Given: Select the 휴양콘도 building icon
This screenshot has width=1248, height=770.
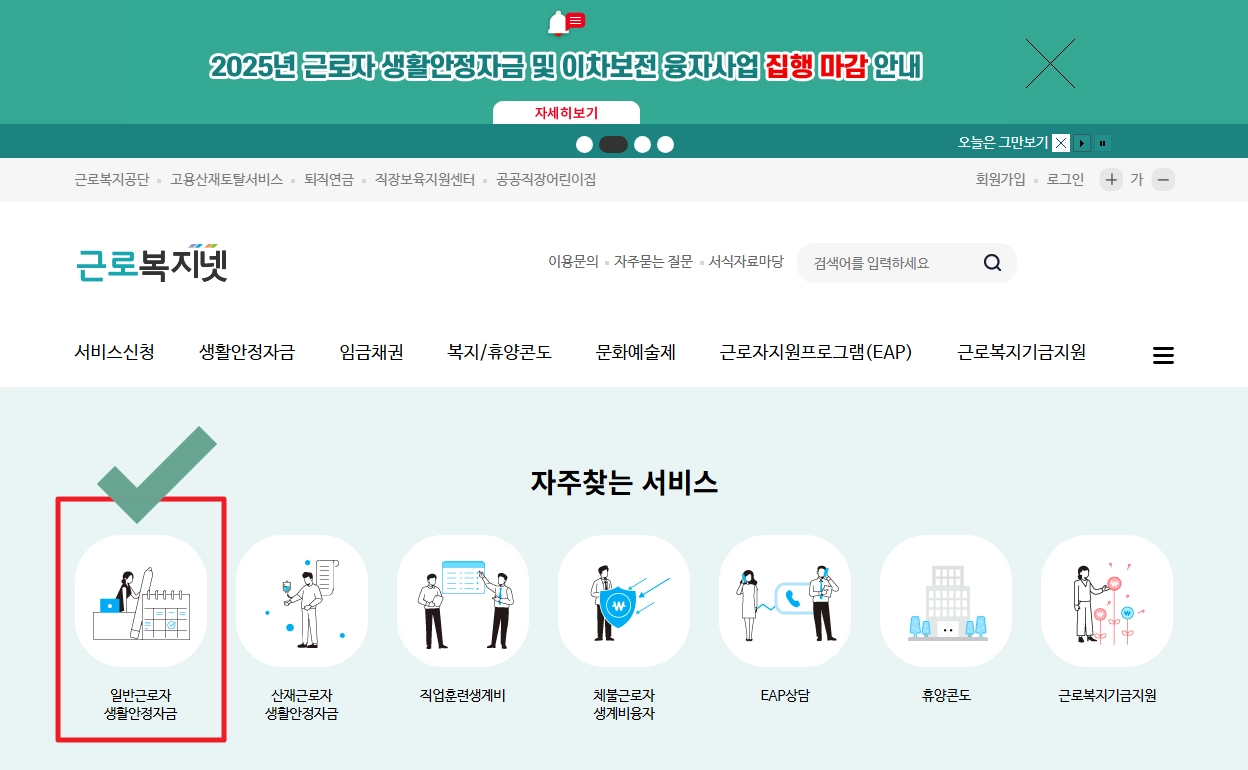Looking at the screenshot, I should point(946,600).
